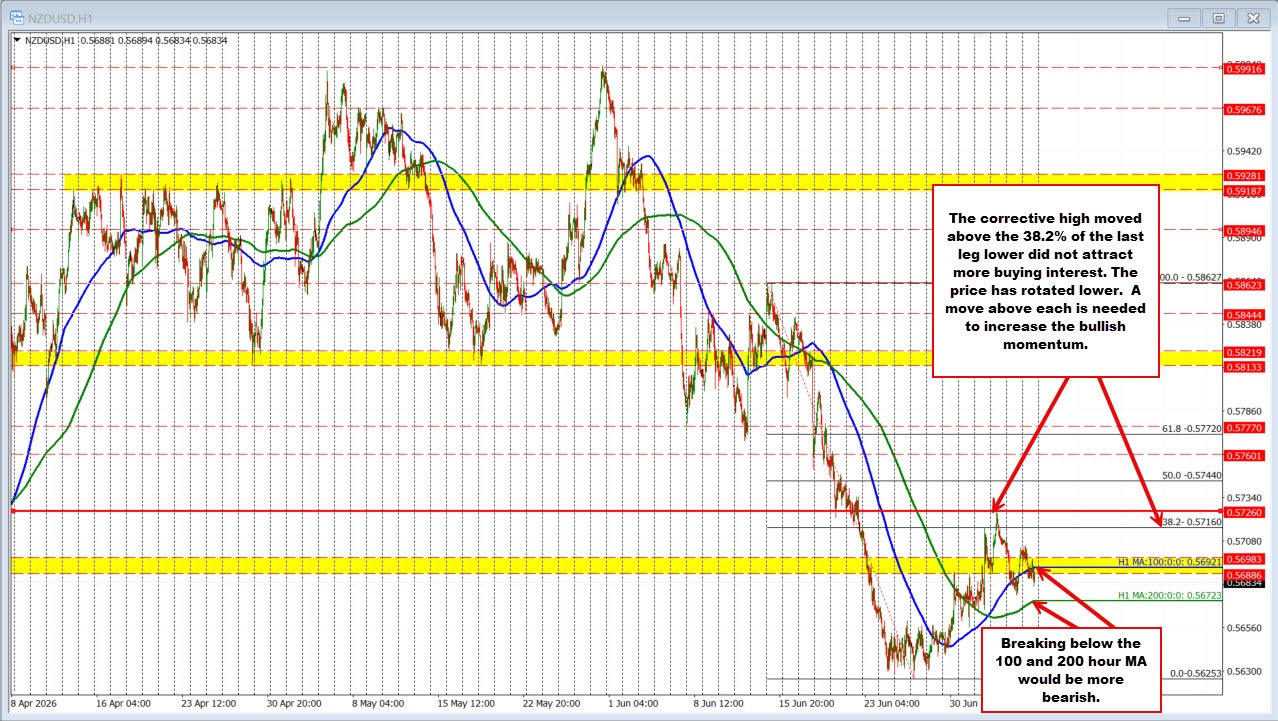Image resolution: width=1278 pixels, height=721 pixels.
Task: Close the NZDUSD,H1 chart window
Action: click(x=1251, y=17)
